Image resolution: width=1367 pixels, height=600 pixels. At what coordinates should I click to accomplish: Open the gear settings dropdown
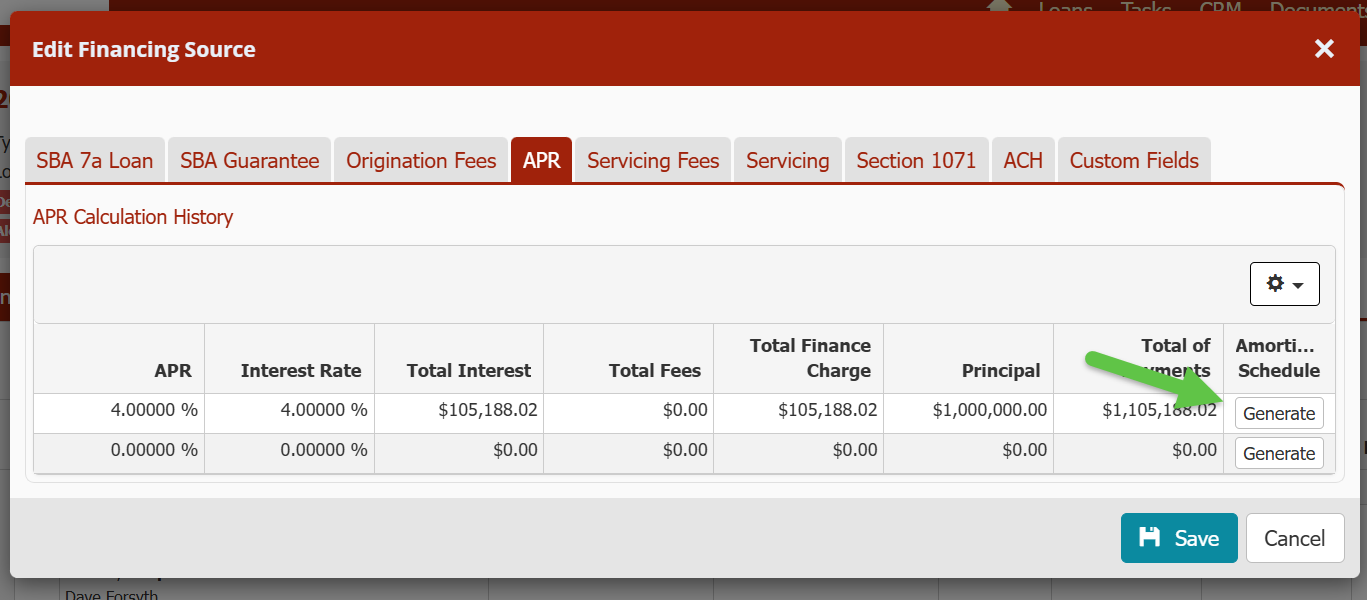[x=1284, y=284]
